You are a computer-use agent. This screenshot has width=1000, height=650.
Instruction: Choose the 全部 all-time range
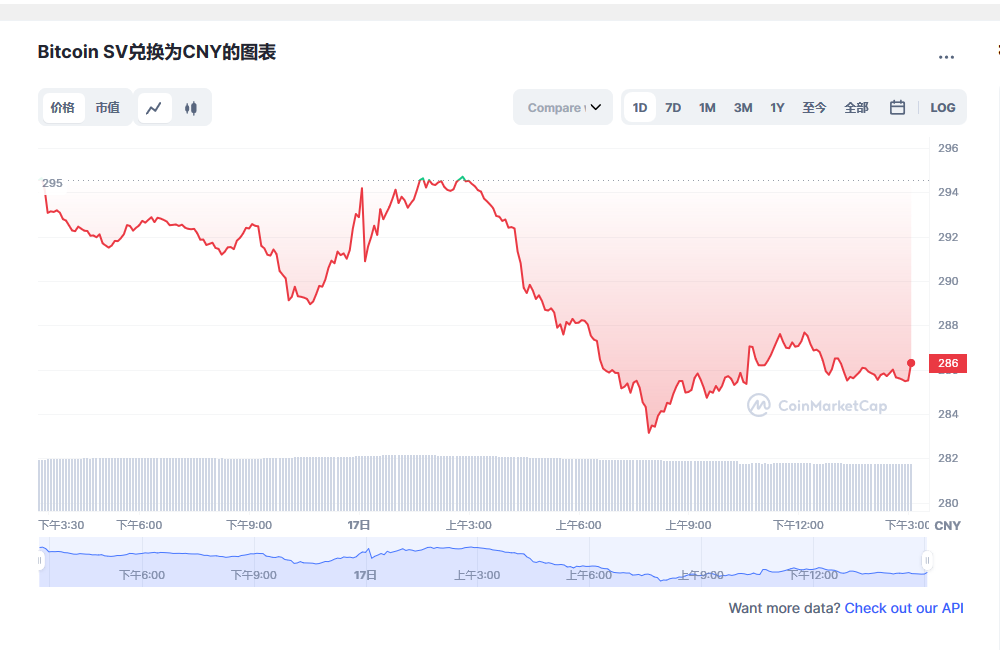tap(857, 107)
